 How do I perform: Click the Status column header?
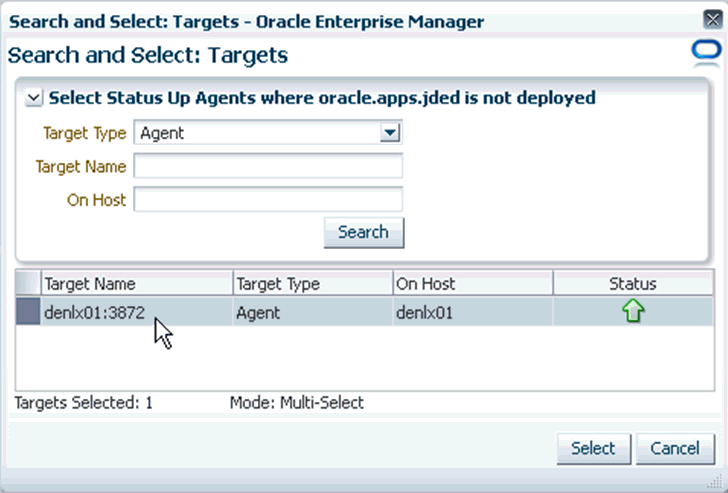(633, 284)
